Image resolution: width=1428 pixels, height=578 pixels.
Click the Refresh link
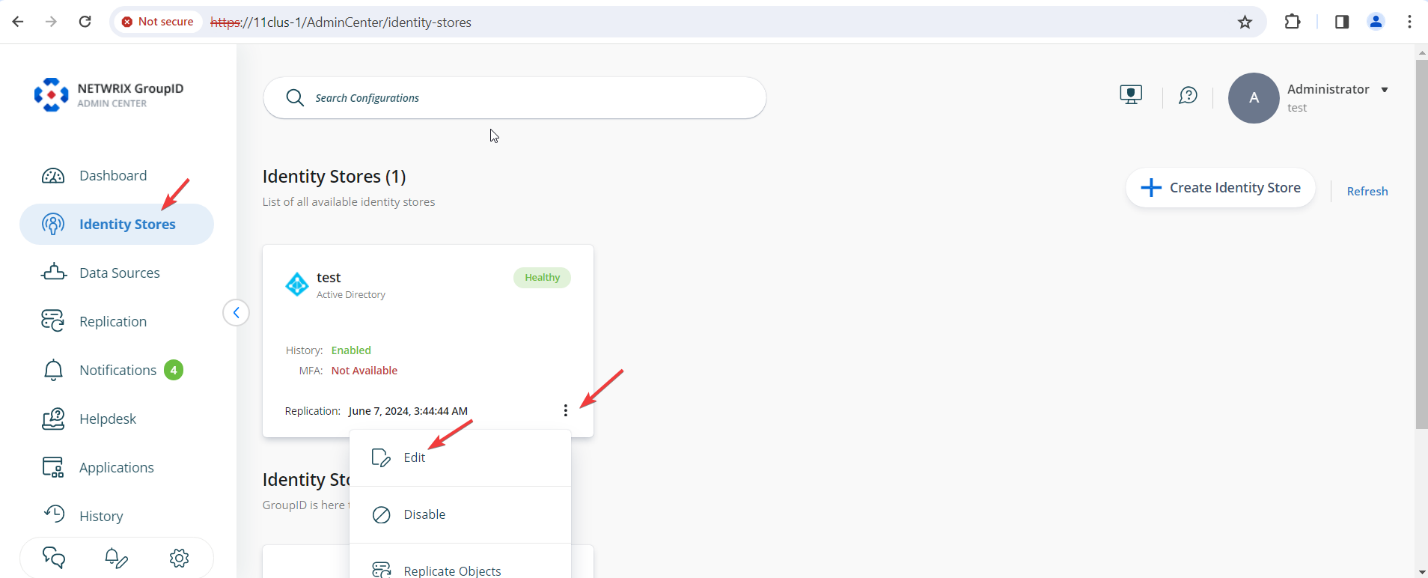[1366, 190]
